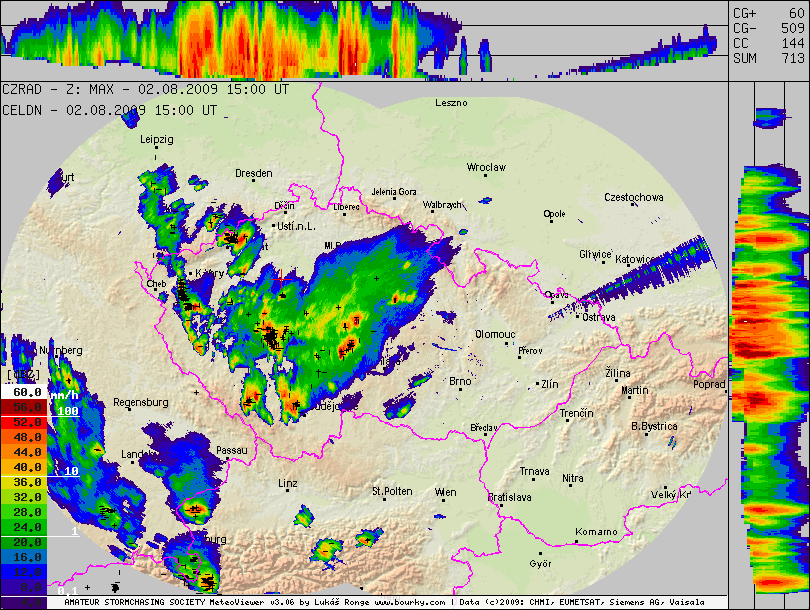Click the 48.0 dBZ legend swatch

point(24,437)
